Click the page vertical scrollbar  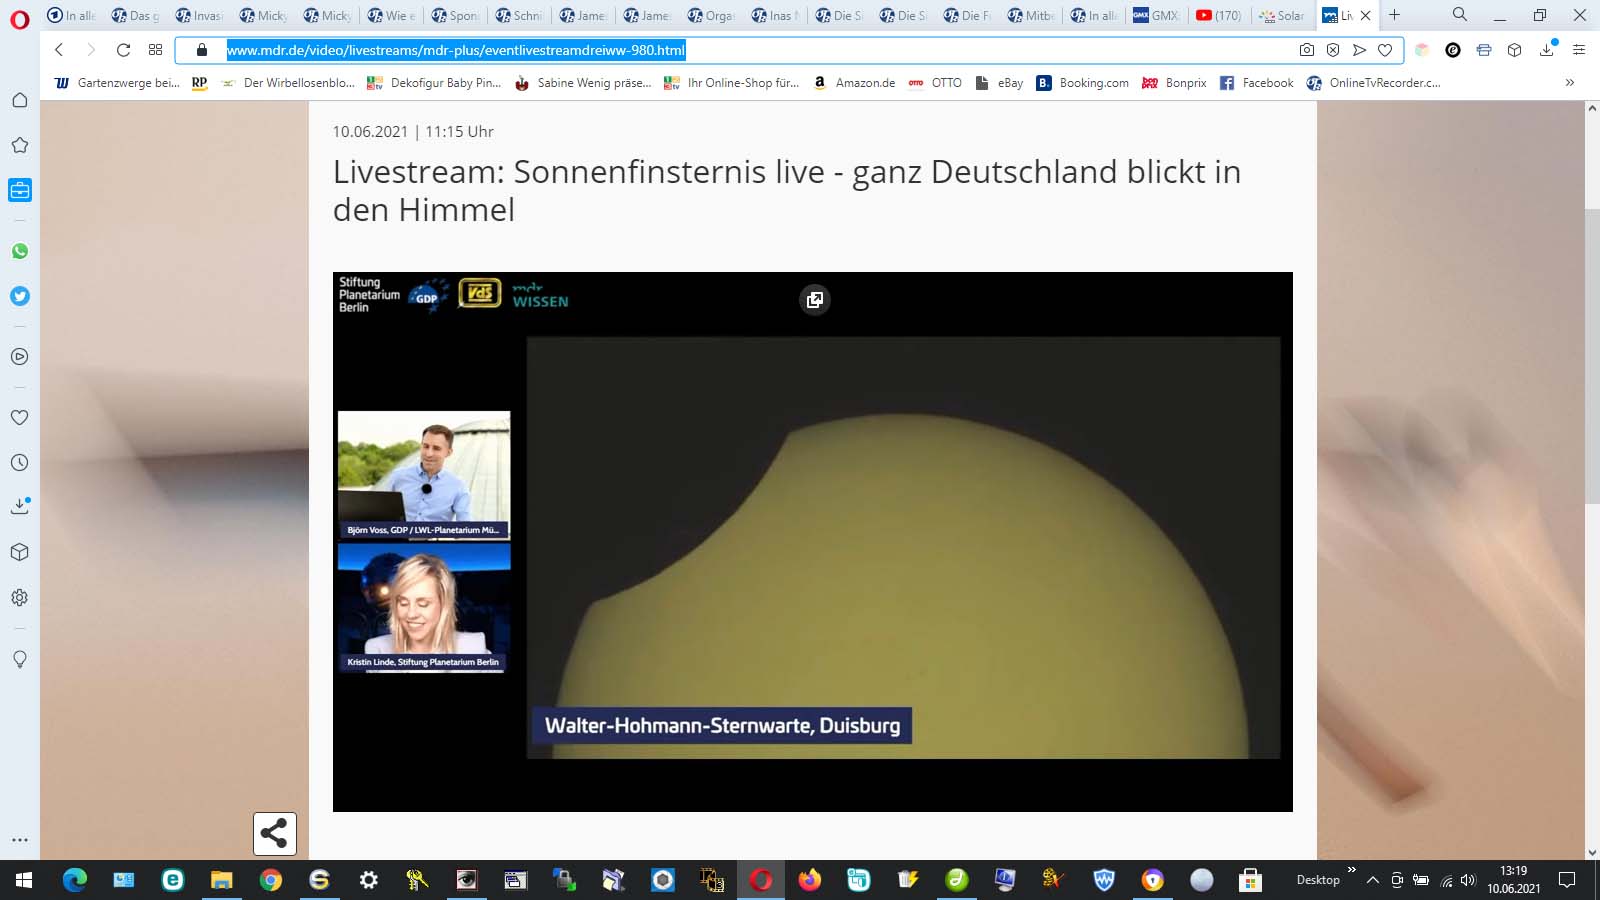pos(1592,355)
